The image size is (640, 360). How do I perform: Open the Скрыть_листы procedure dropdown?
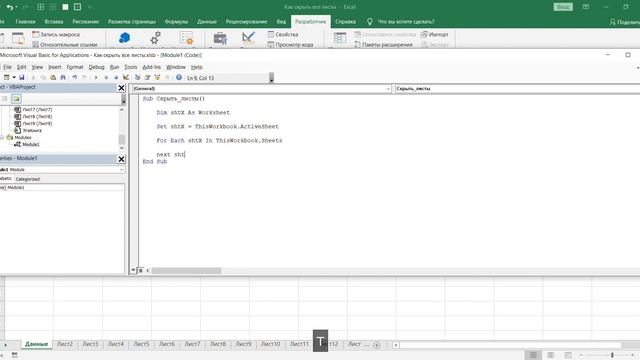517,89
